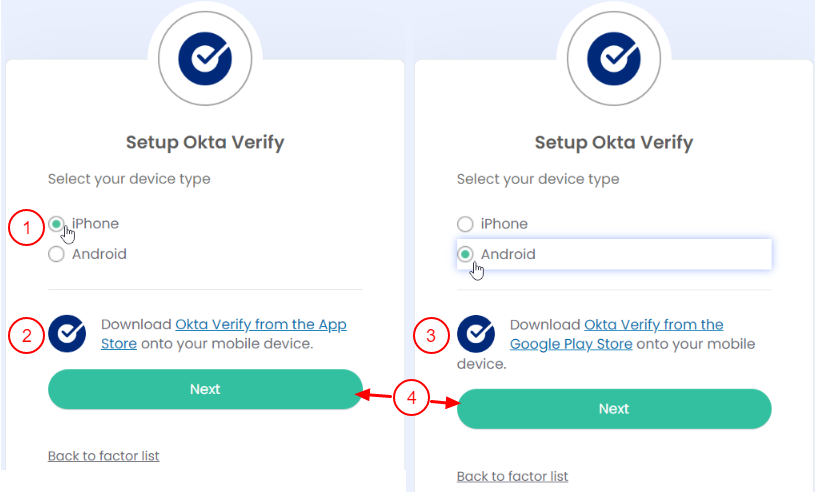Select the iPhone radio button in the App Store panel
The width and height of the screenshot is (815, 492).
tap(57, 224)
